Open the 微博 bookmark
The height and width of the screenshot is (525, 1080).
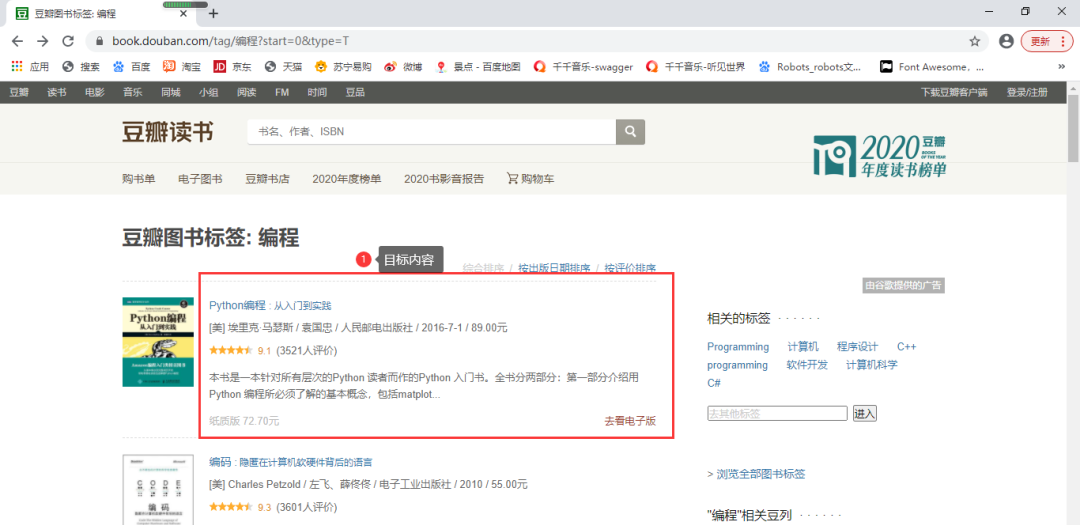click(403, 67)
